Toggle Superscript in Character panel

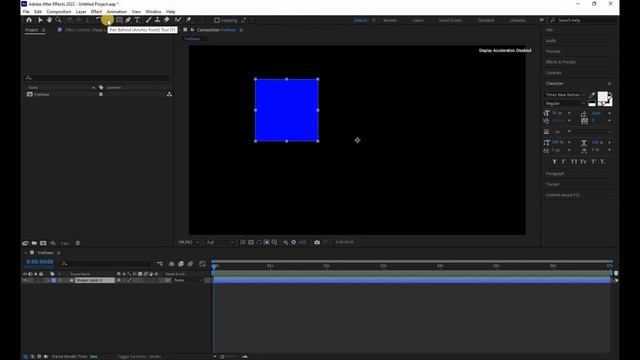point(593,162)
